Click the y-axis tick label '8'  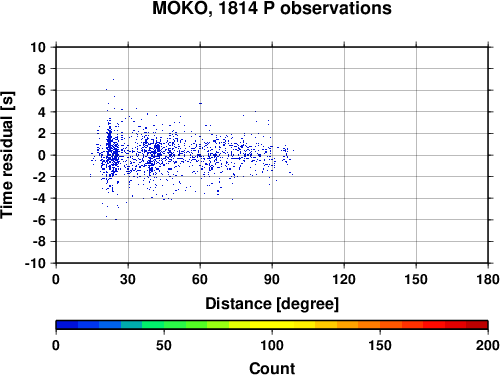[42, 69]
